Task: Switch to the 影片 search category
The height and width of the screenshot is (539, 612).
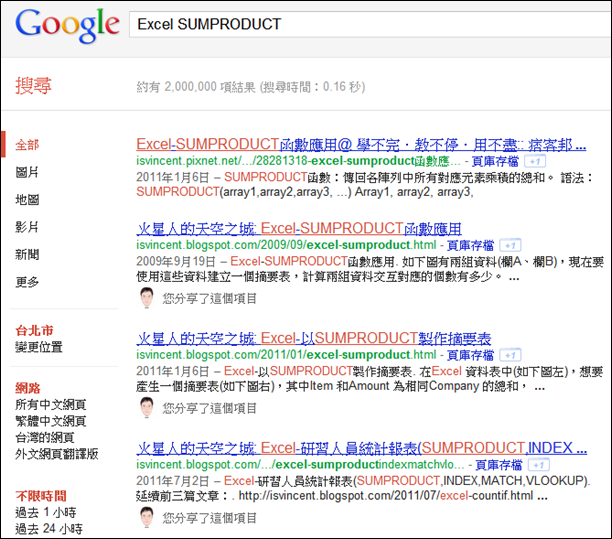Action: 27,227
